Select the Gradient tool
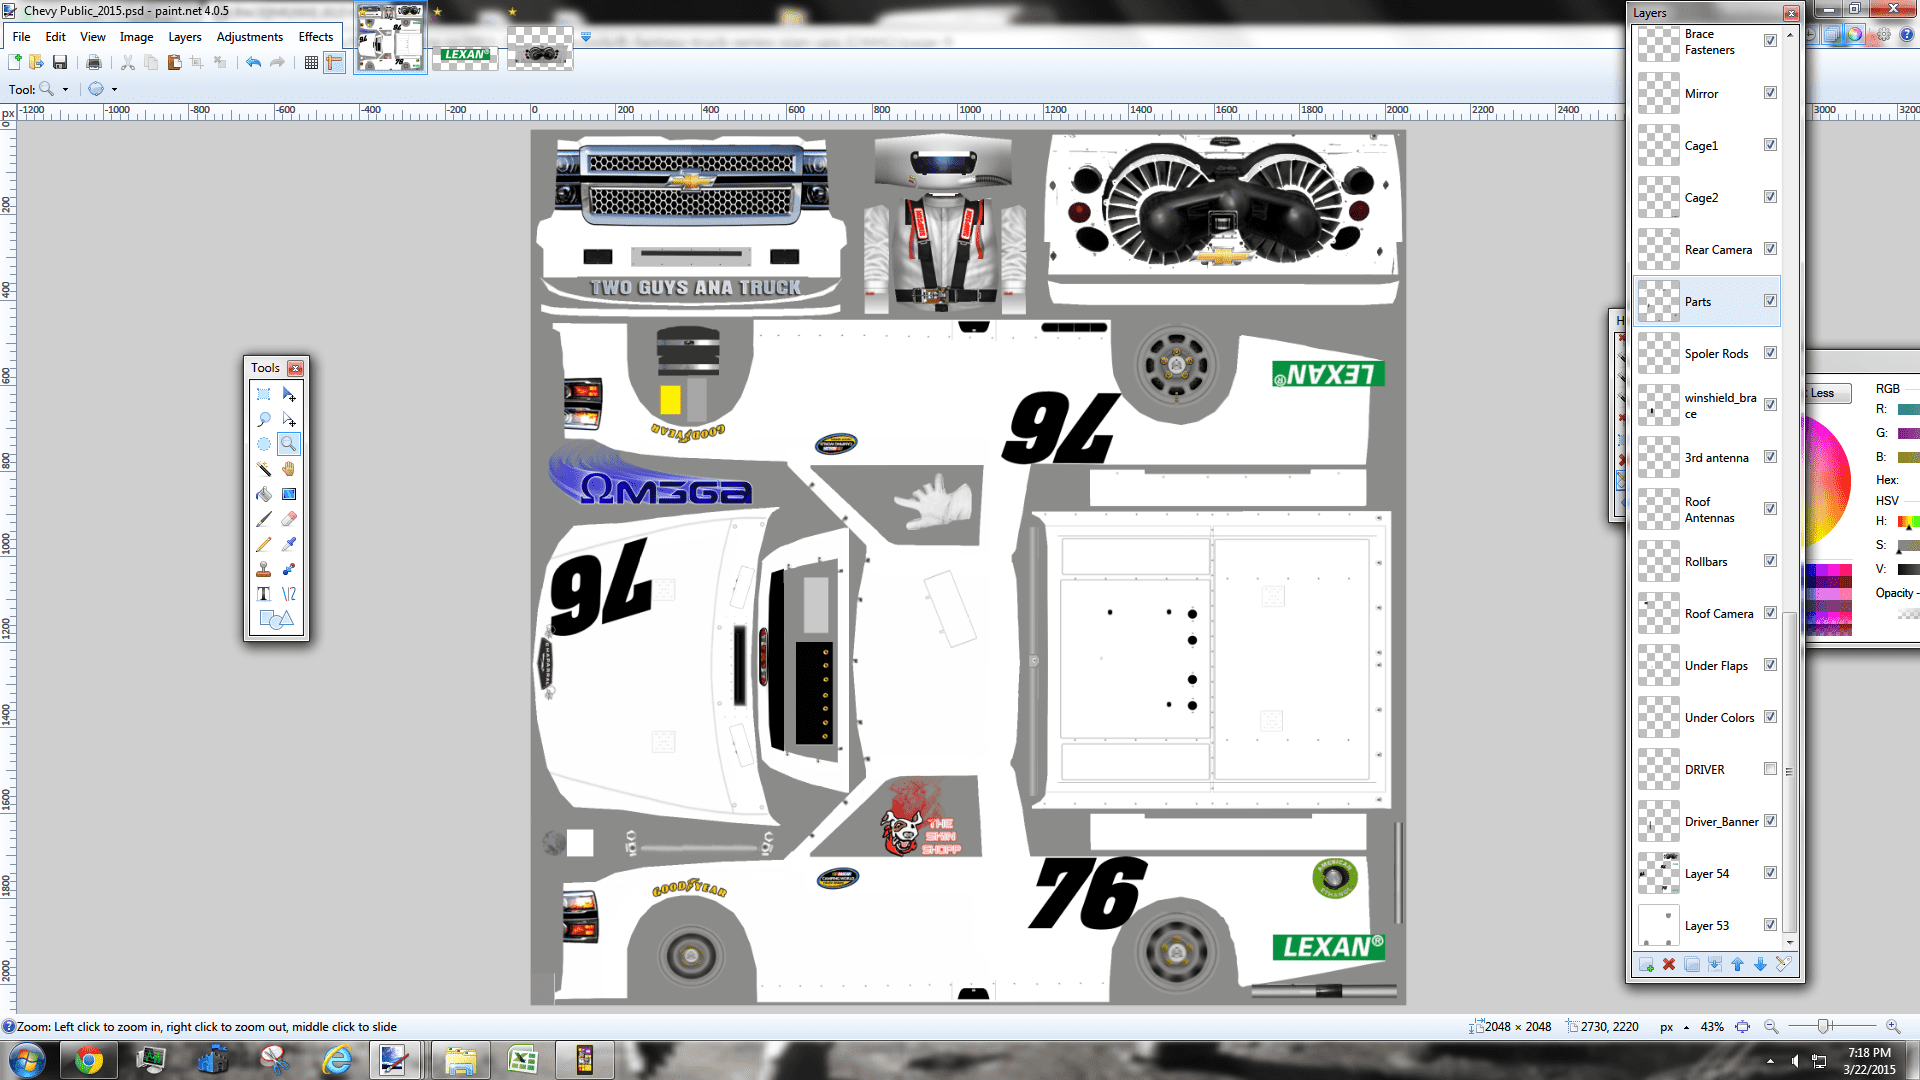 pyautogui.click(x=289, y=494)
